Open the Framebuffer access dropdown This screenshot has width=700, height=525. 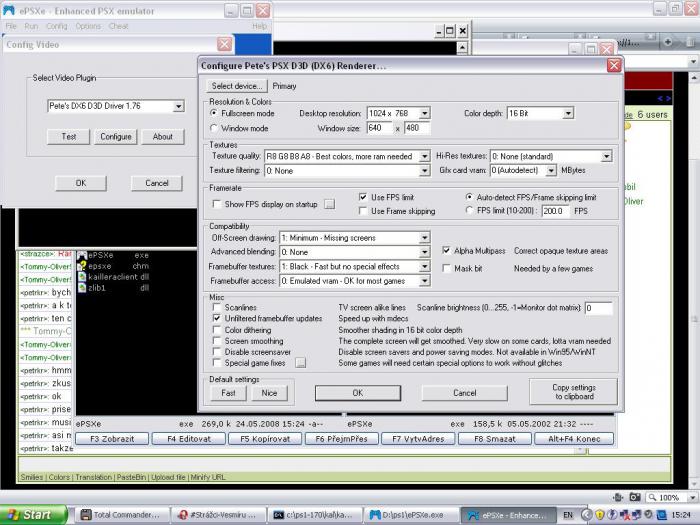(425, 281)
